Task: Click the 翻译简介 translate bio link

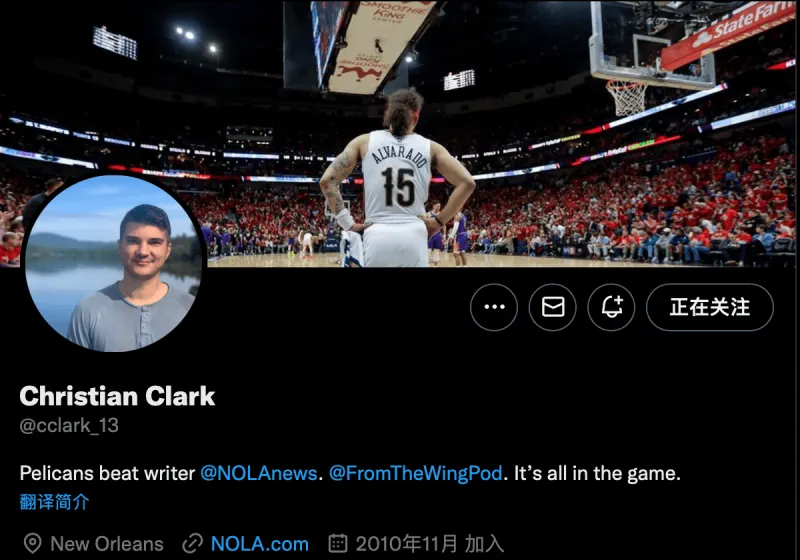Action: pyautogui.click(x=54, y=502)
